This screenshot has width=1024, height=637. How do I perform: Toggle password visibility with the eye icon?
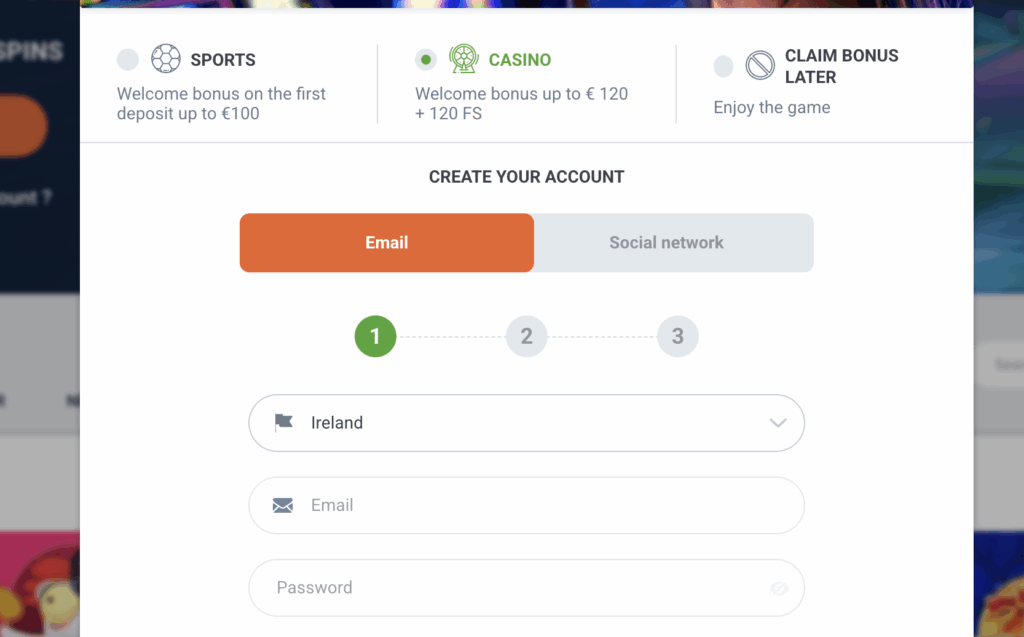tap(779, 588)
